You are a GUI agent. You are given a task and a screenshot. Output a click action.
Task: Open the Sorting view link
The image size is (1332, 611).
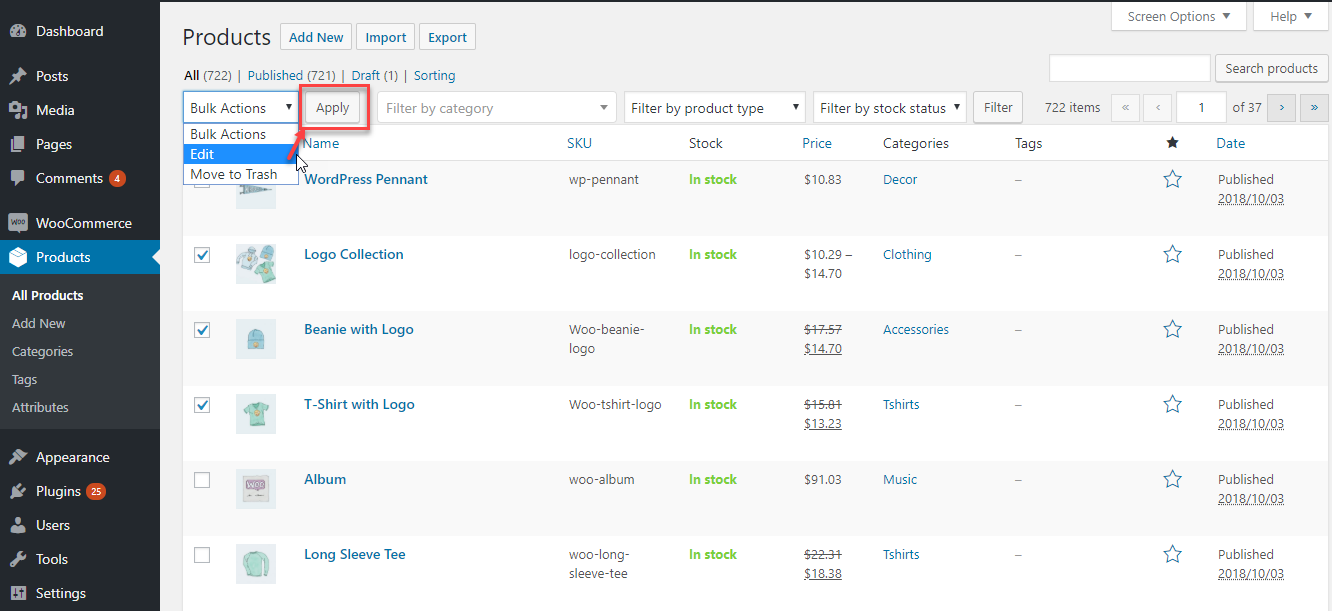tap(434, 75)
